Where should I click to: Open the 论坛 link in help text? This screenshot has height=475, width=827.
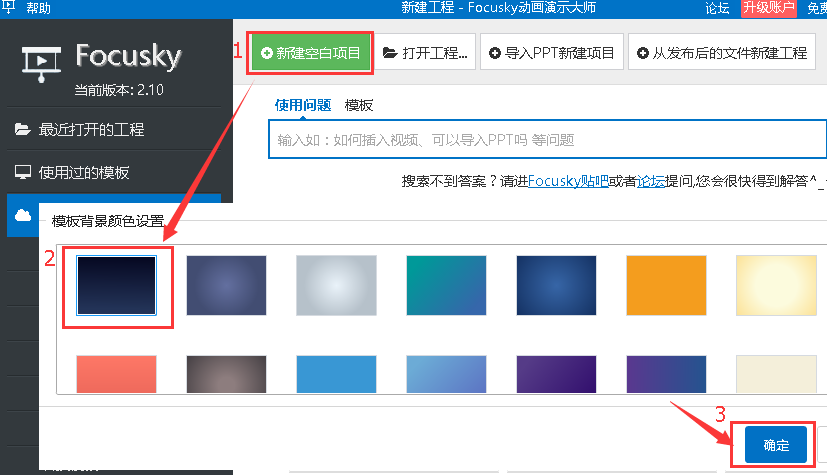(x=651, y=181)
